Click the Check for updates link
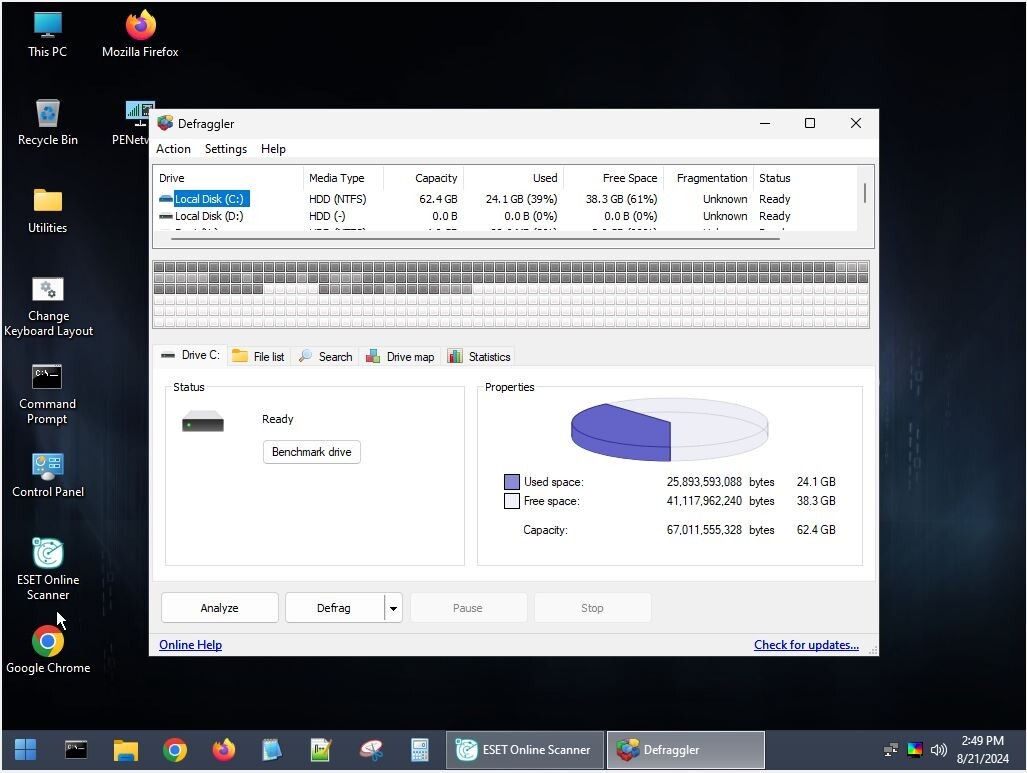The image size is (1027, 773). [806, 644]
